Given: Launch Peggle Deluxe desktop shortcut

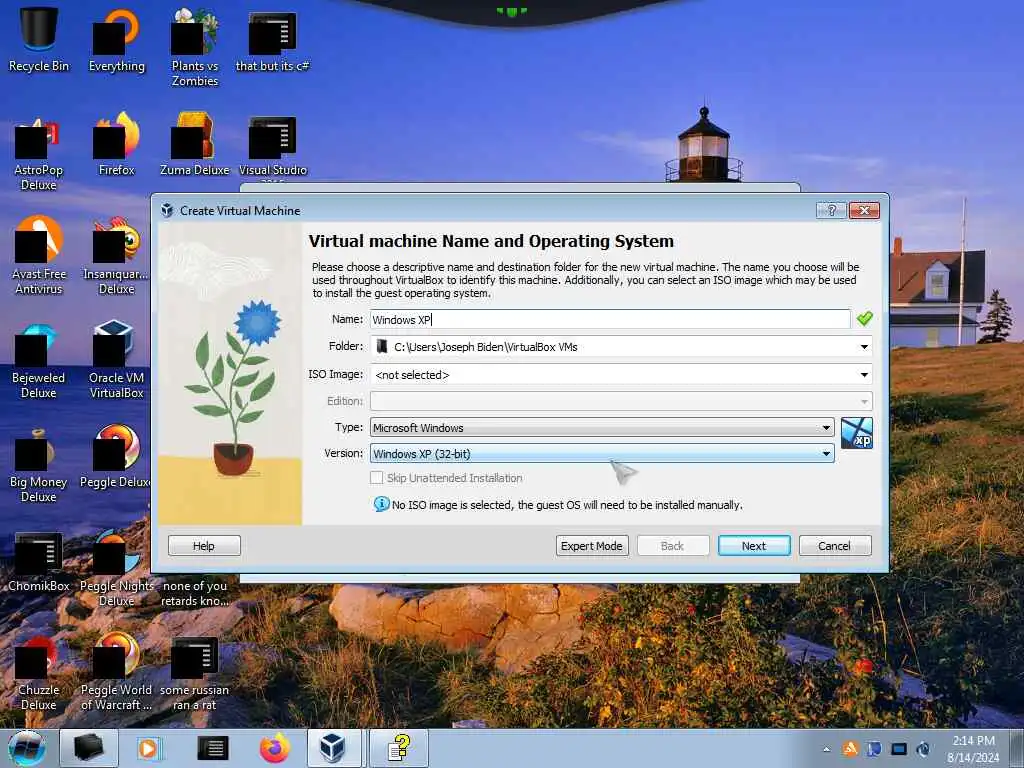Looking at the screenshot, I should (116, 457).
